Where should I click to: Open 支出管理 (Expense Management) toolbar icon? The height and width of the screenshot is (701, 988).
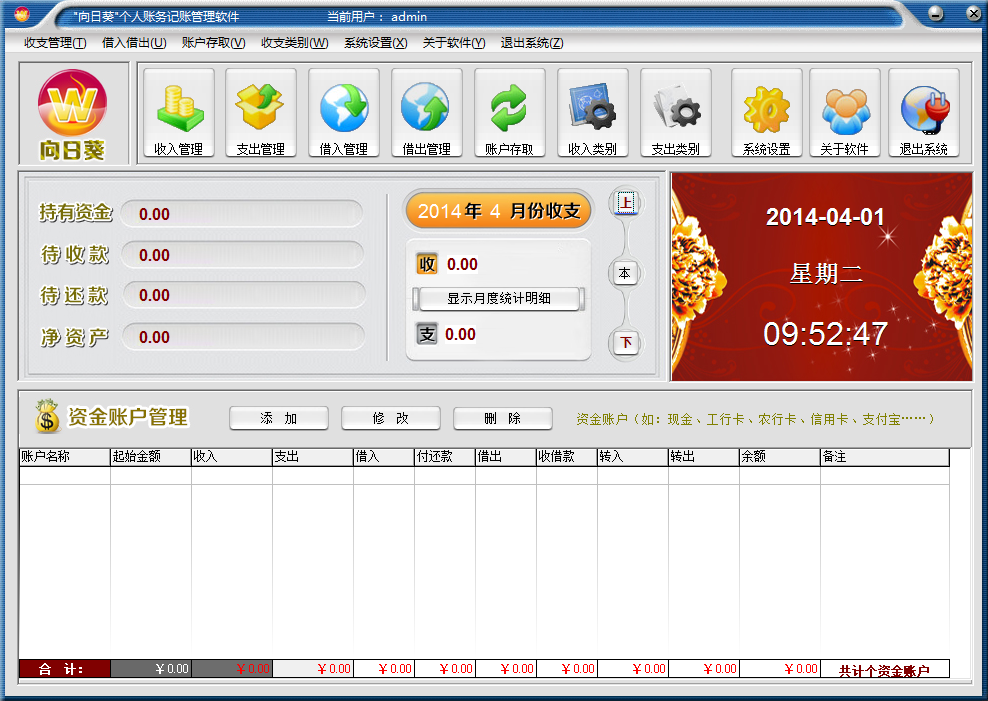[x=261, y=112]
